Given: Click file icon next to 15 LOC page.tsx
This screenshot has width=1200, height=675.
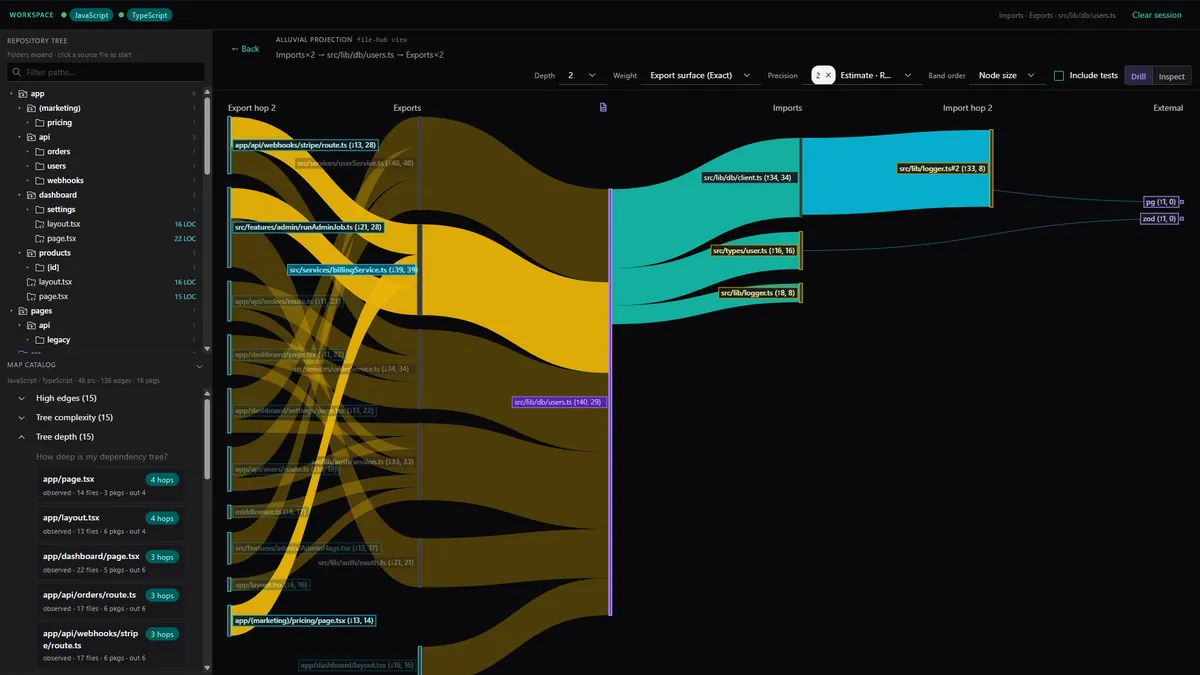Looking at the screenshot, I should [31, 296].
